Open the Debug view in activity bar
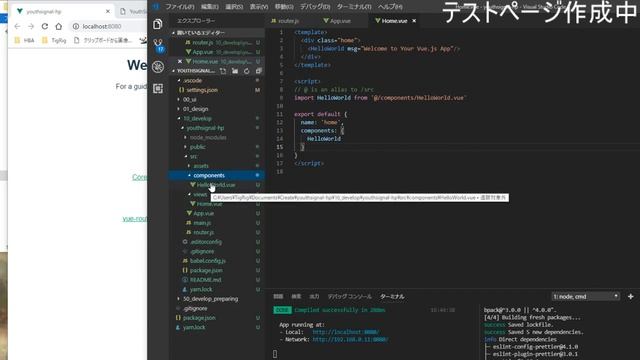Viewport: 640px width, 360px height. (x=158, y=67)
